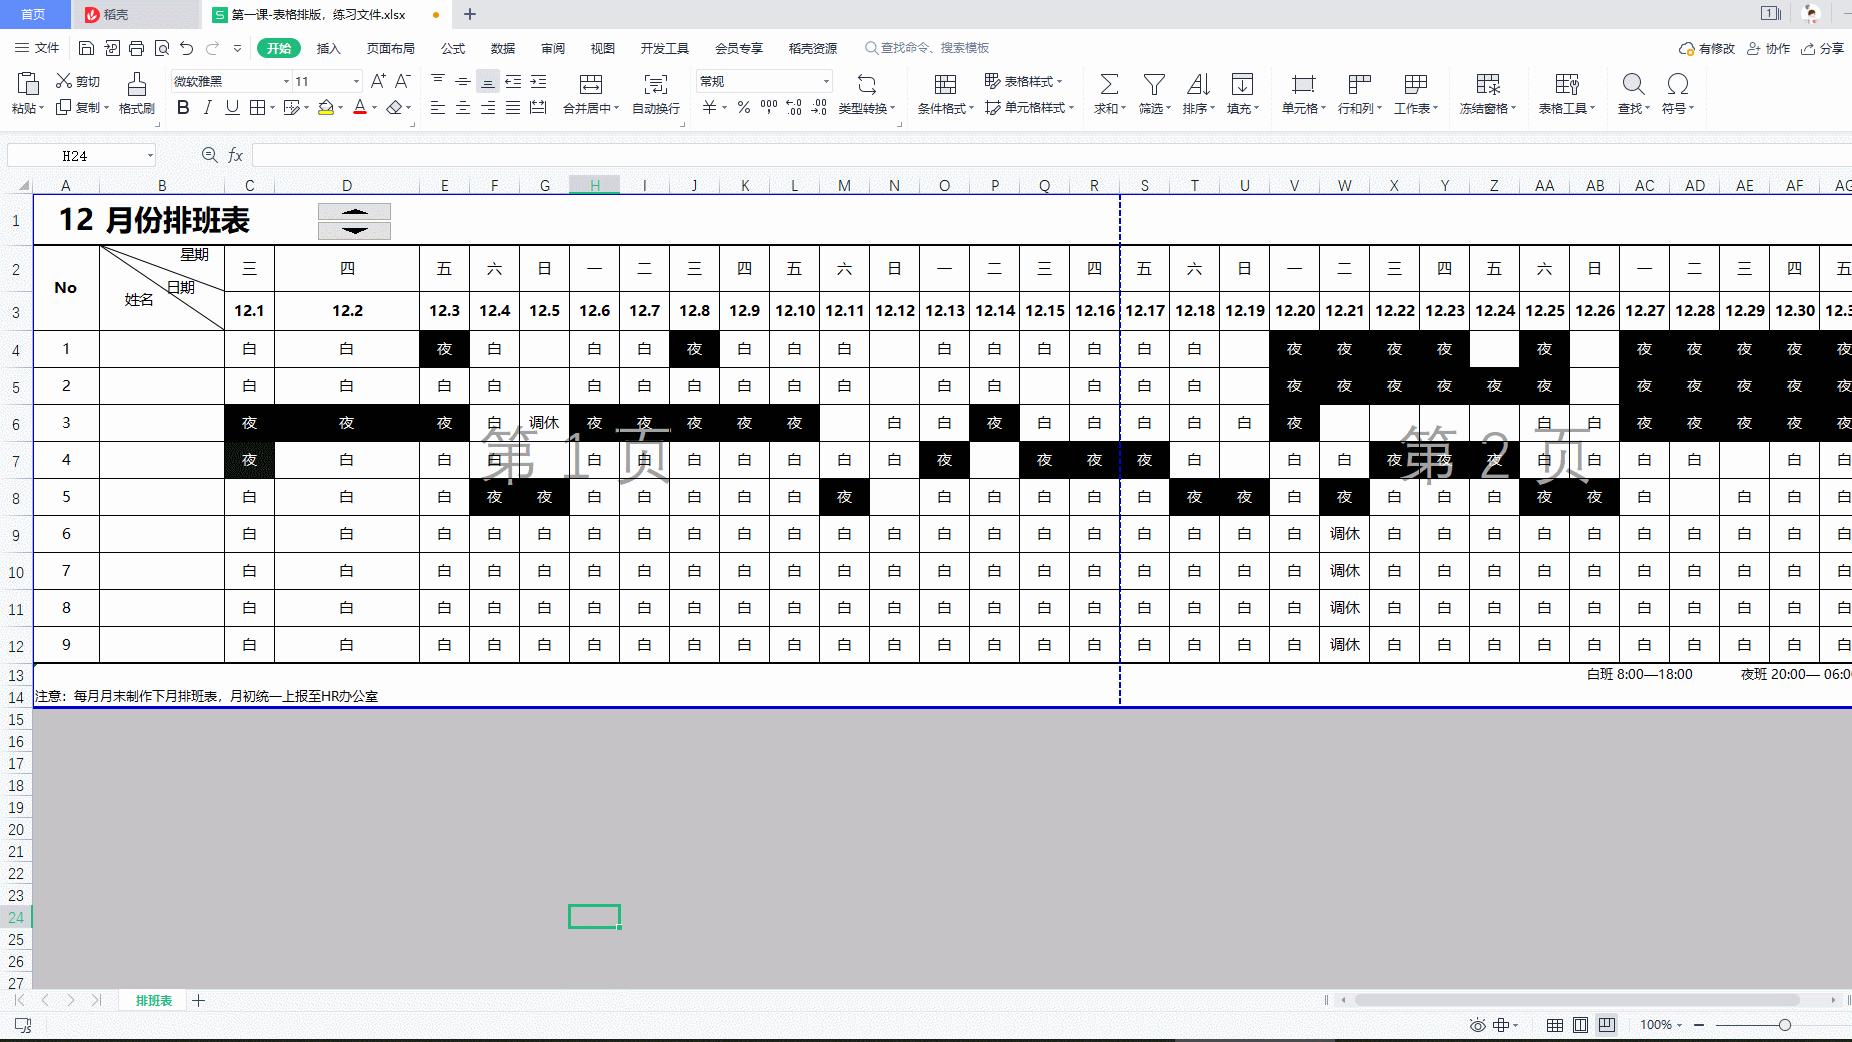Click the horizontal scrollbar thumb
The image size is (1852, 1042).
click(x=1577, y=1000)
